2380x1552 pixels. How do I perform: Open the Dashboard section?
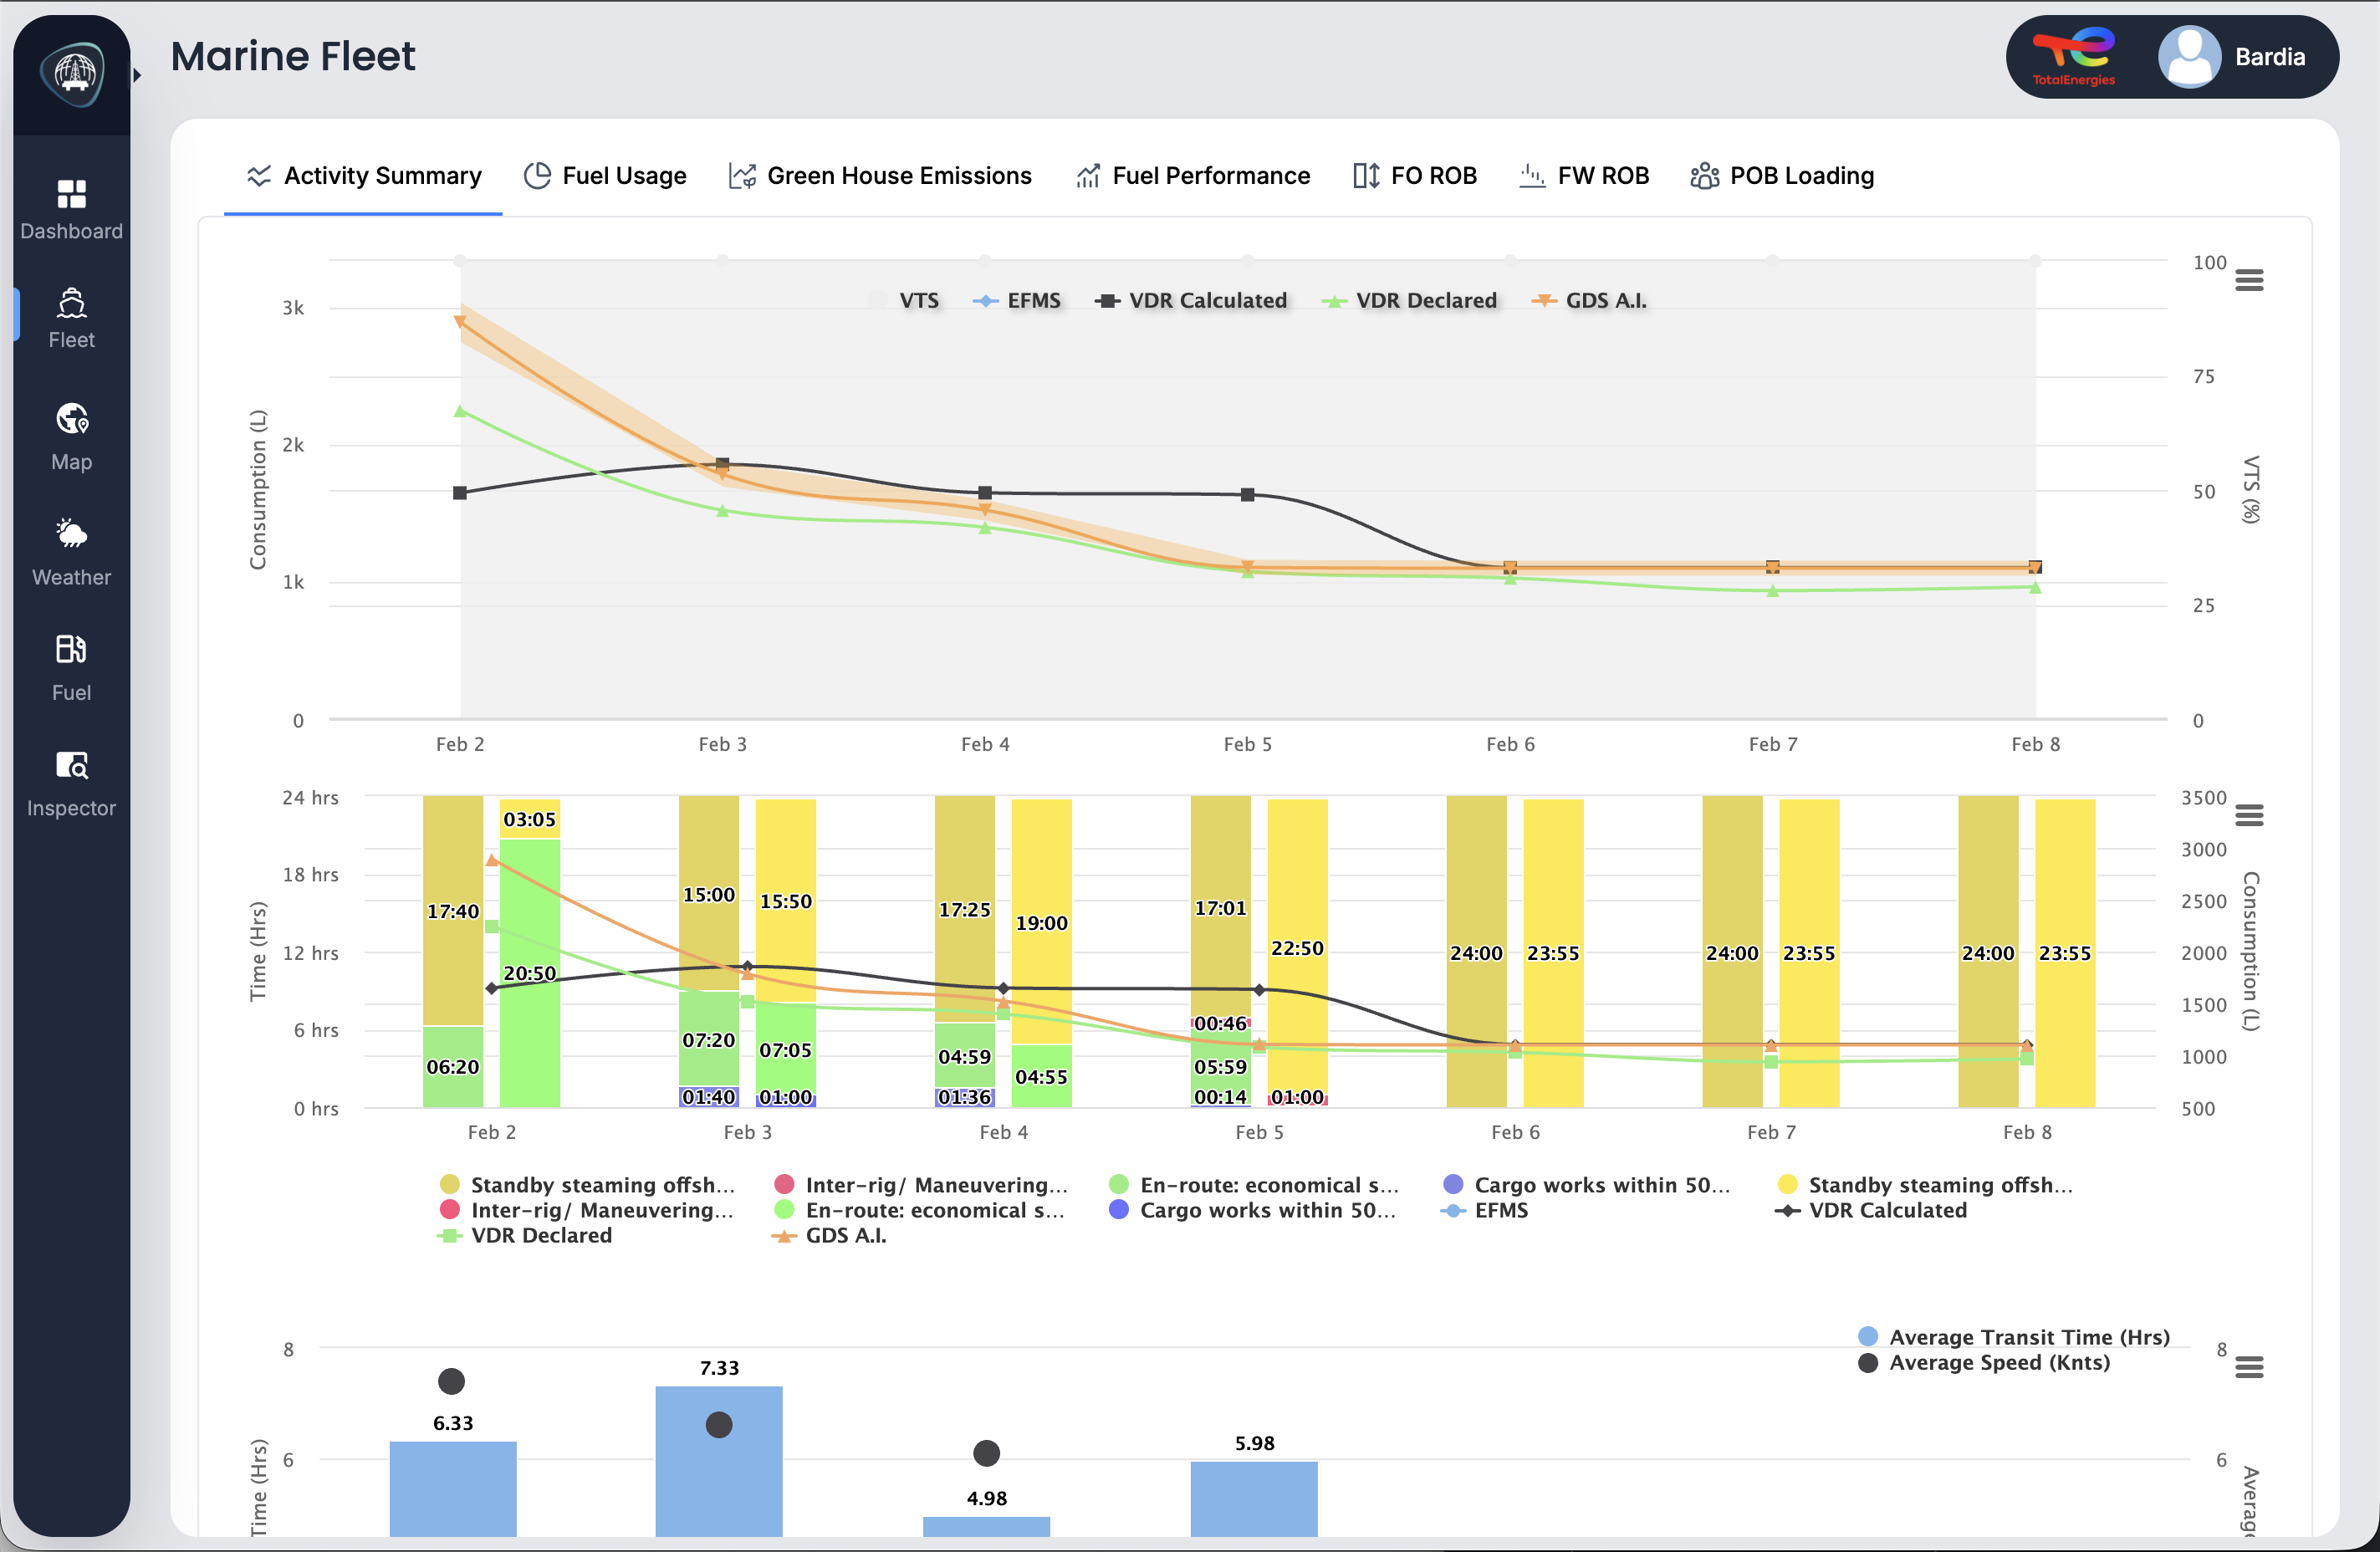pyautogui.click(x=71, y=207)
